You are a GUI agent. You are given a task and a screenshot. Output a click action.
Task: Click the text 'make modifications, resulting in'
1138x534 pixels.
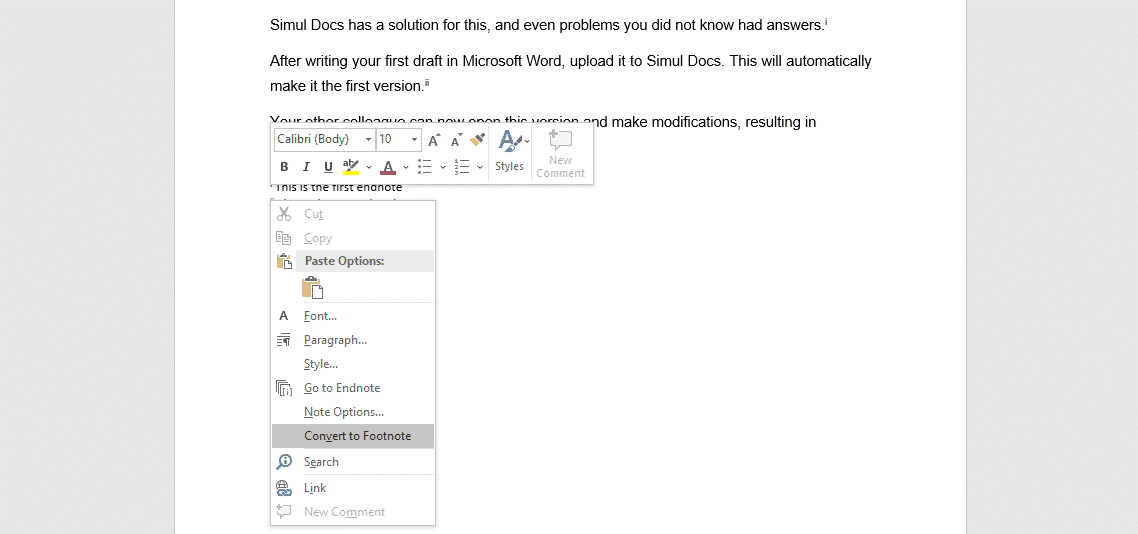(x=713, y=122)
